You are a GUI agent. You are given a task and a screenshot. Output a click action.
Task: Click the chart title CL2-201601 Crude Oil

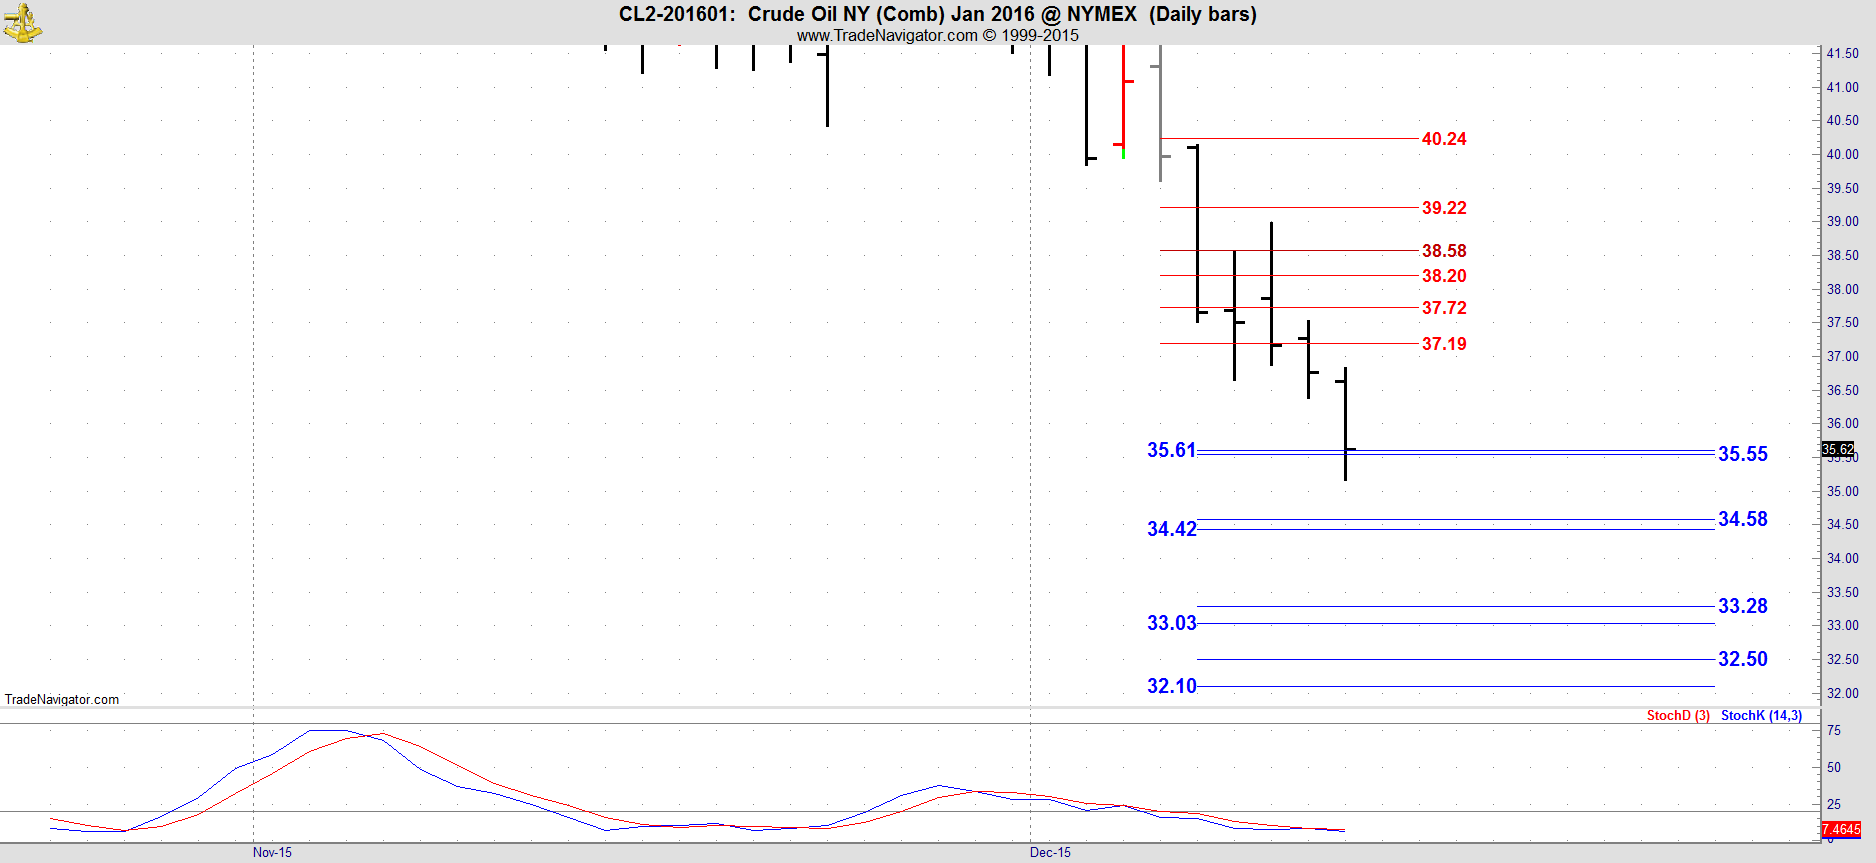[x=937, y=14]
